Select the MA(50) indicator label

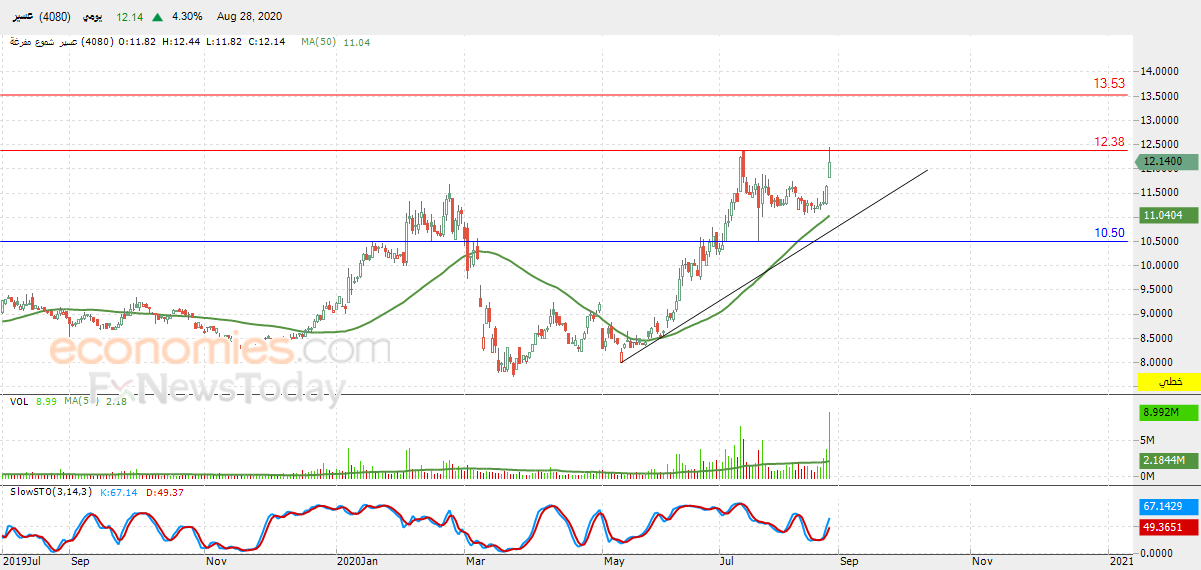click(319, 42)
